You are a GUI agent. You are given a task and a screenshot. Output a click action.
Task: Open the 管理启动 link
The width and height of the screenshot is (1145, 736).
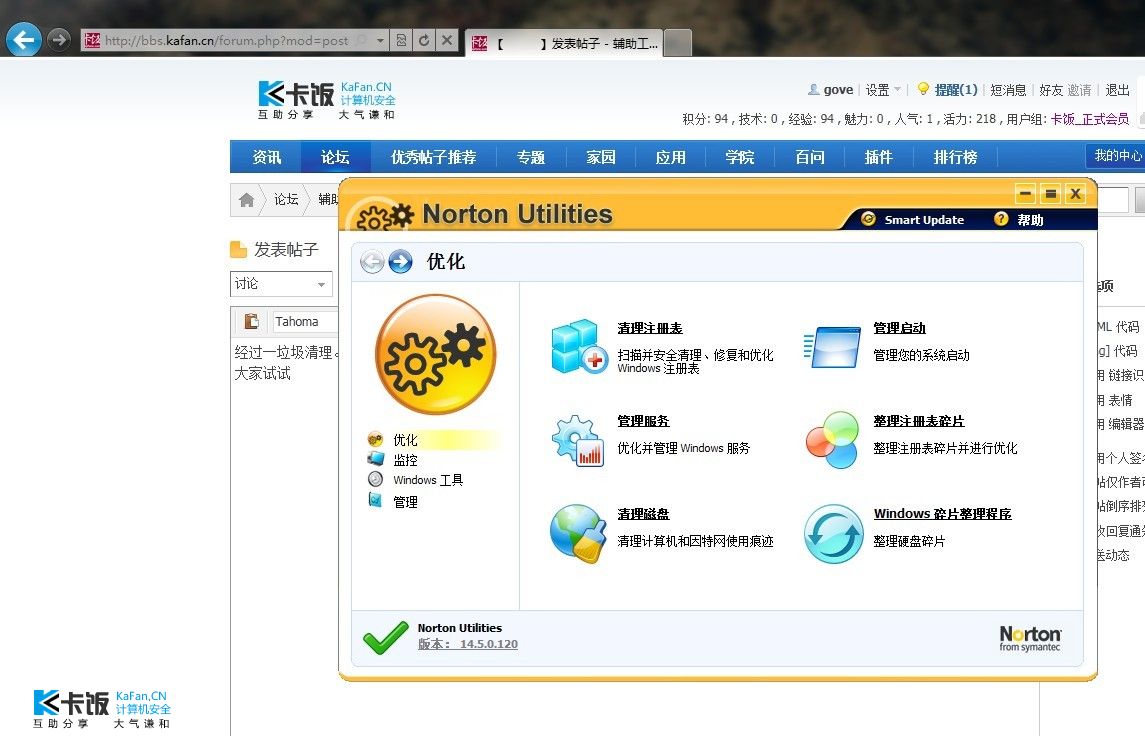[x=900, y=329]
